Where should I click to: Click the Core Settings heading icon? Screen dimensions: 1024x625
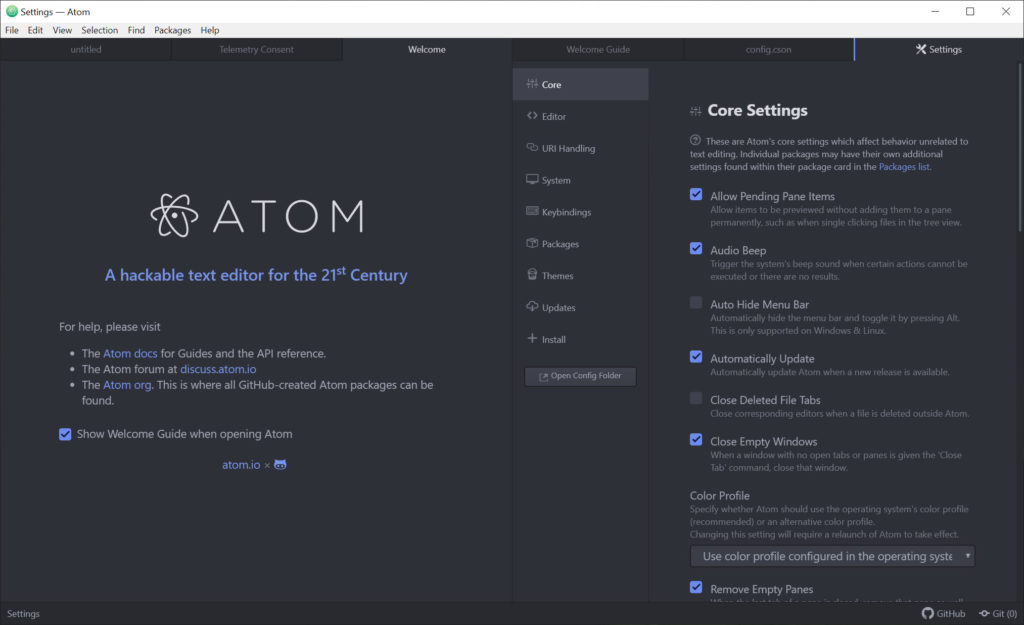(x=696, y=111)
